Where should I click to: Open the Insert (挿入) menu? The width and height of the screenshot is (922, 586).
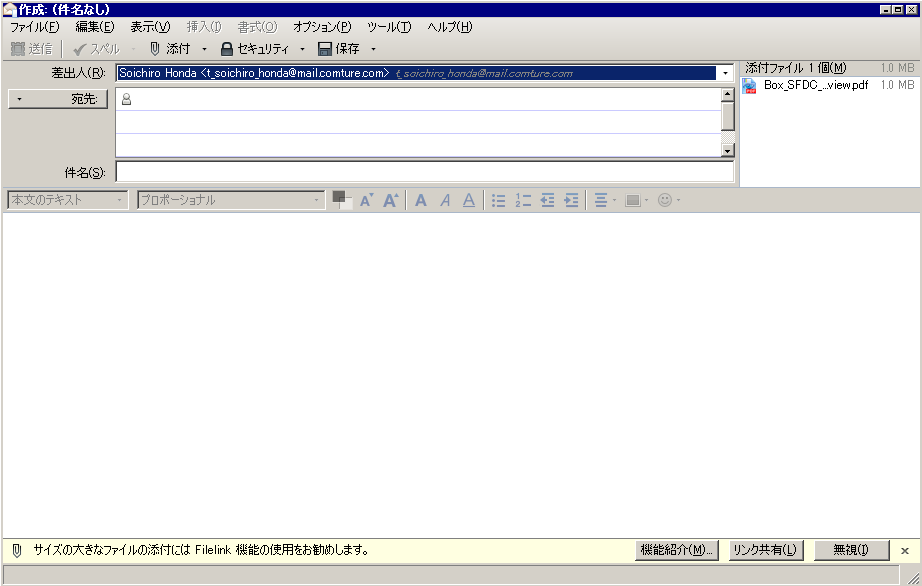(203, 27)
